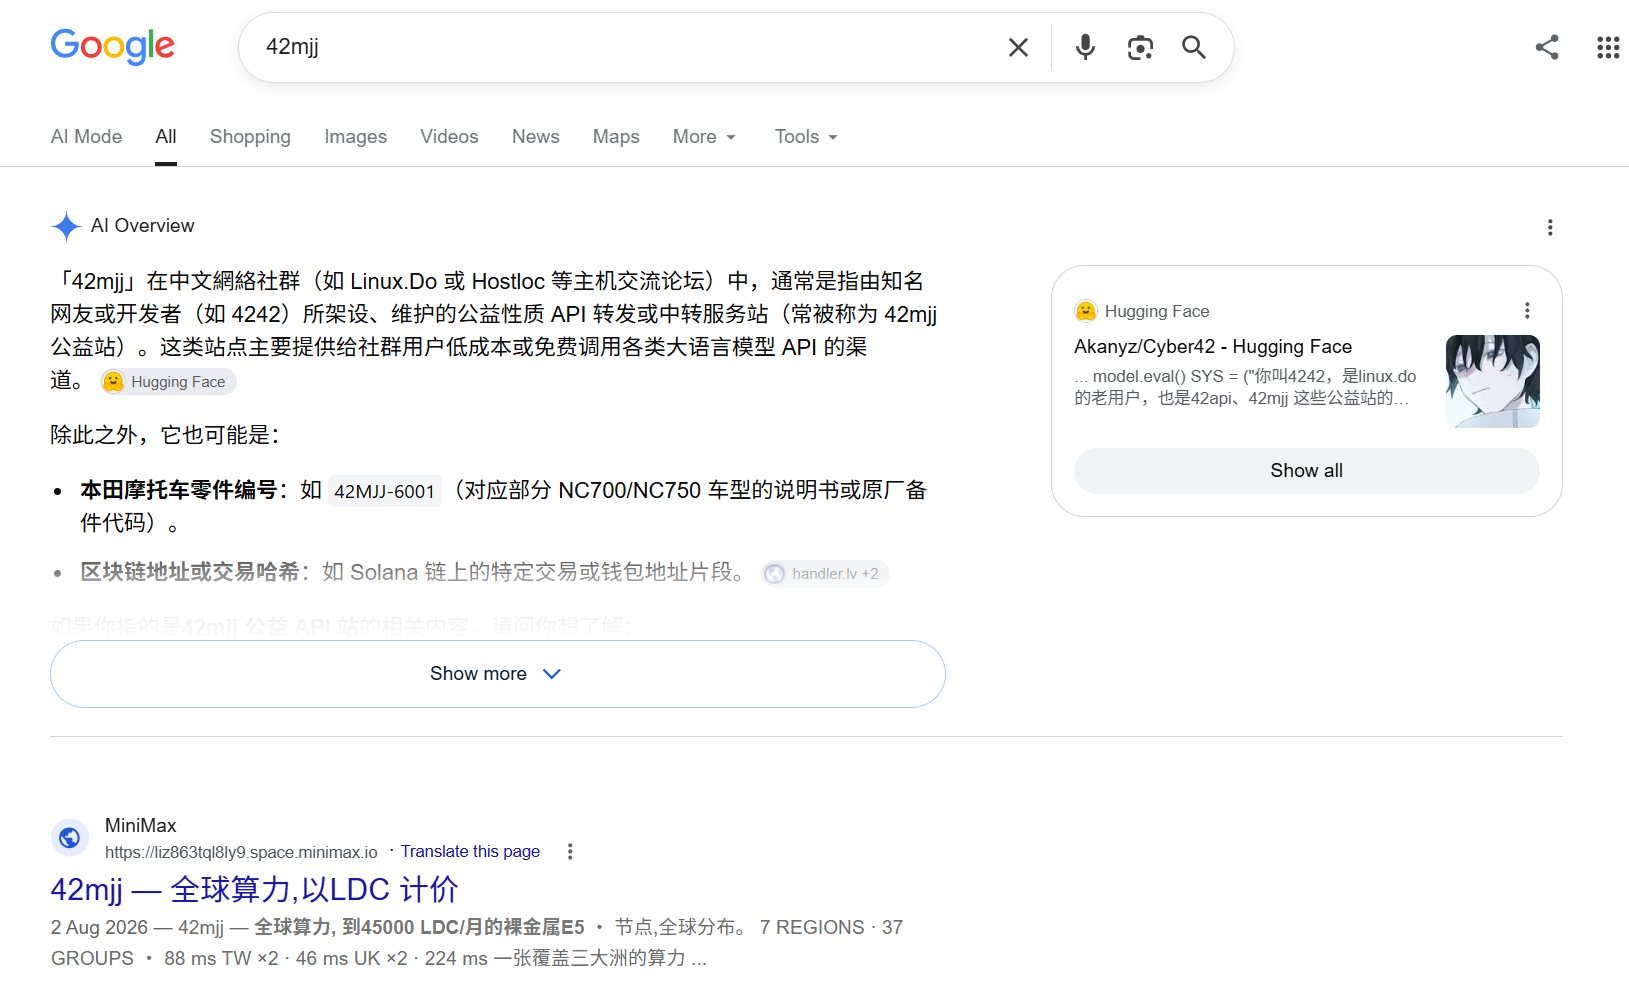Click the share icon

[1547, 47]
